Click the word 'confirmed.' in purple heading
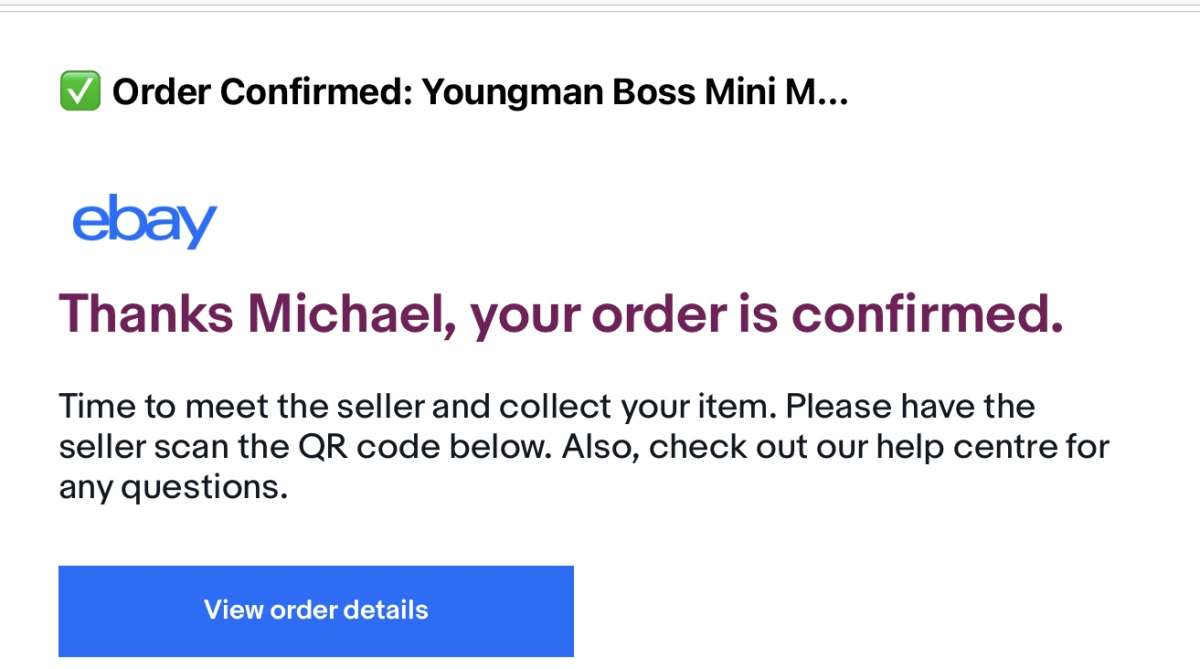 point(927,314)
